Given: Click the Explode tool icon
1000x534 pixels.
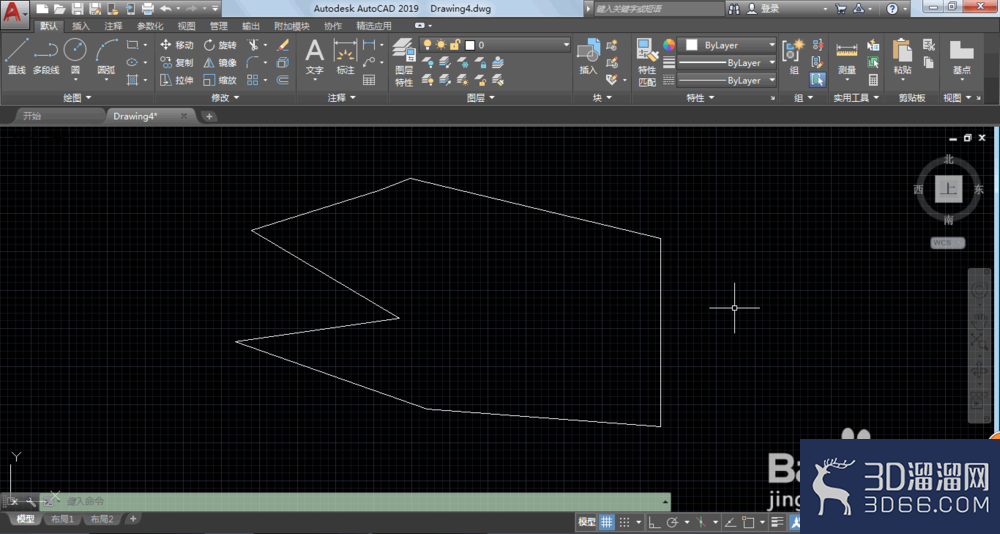Looking at the screenshot, I should pyautogui.click(x=283, y=63).
